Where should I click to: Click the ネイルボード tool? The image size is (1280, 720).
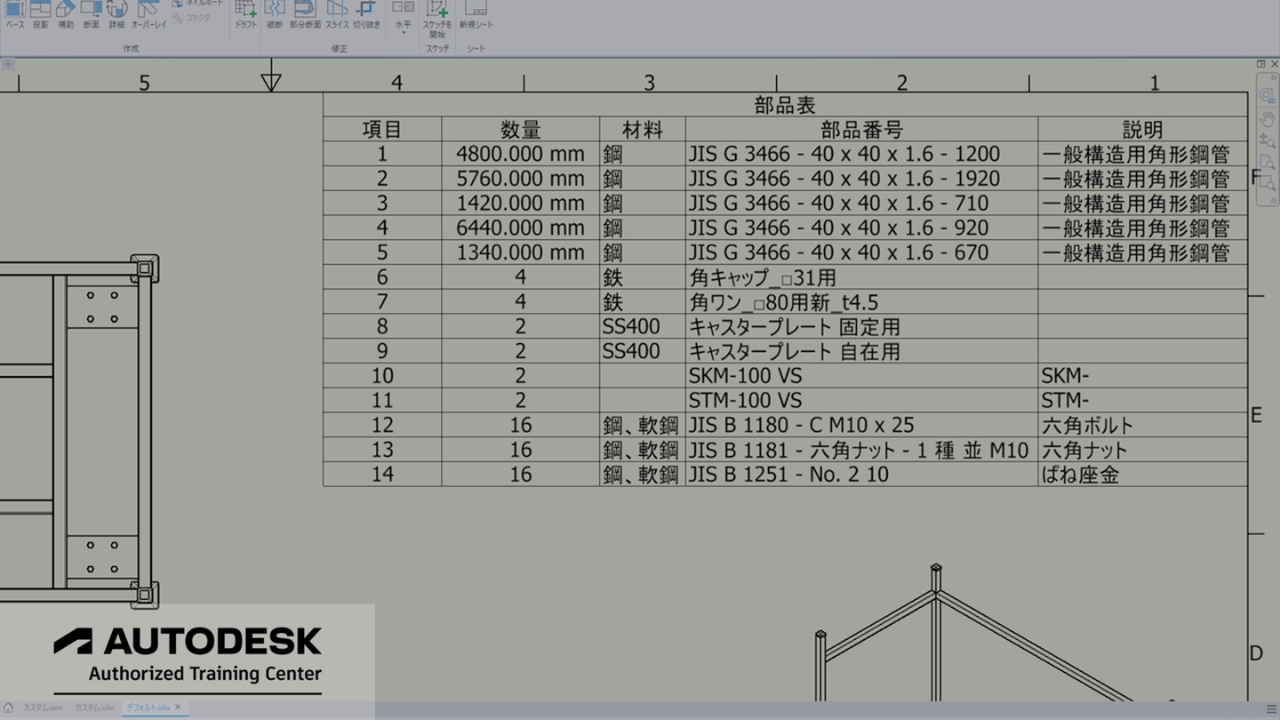pos(198,3)
